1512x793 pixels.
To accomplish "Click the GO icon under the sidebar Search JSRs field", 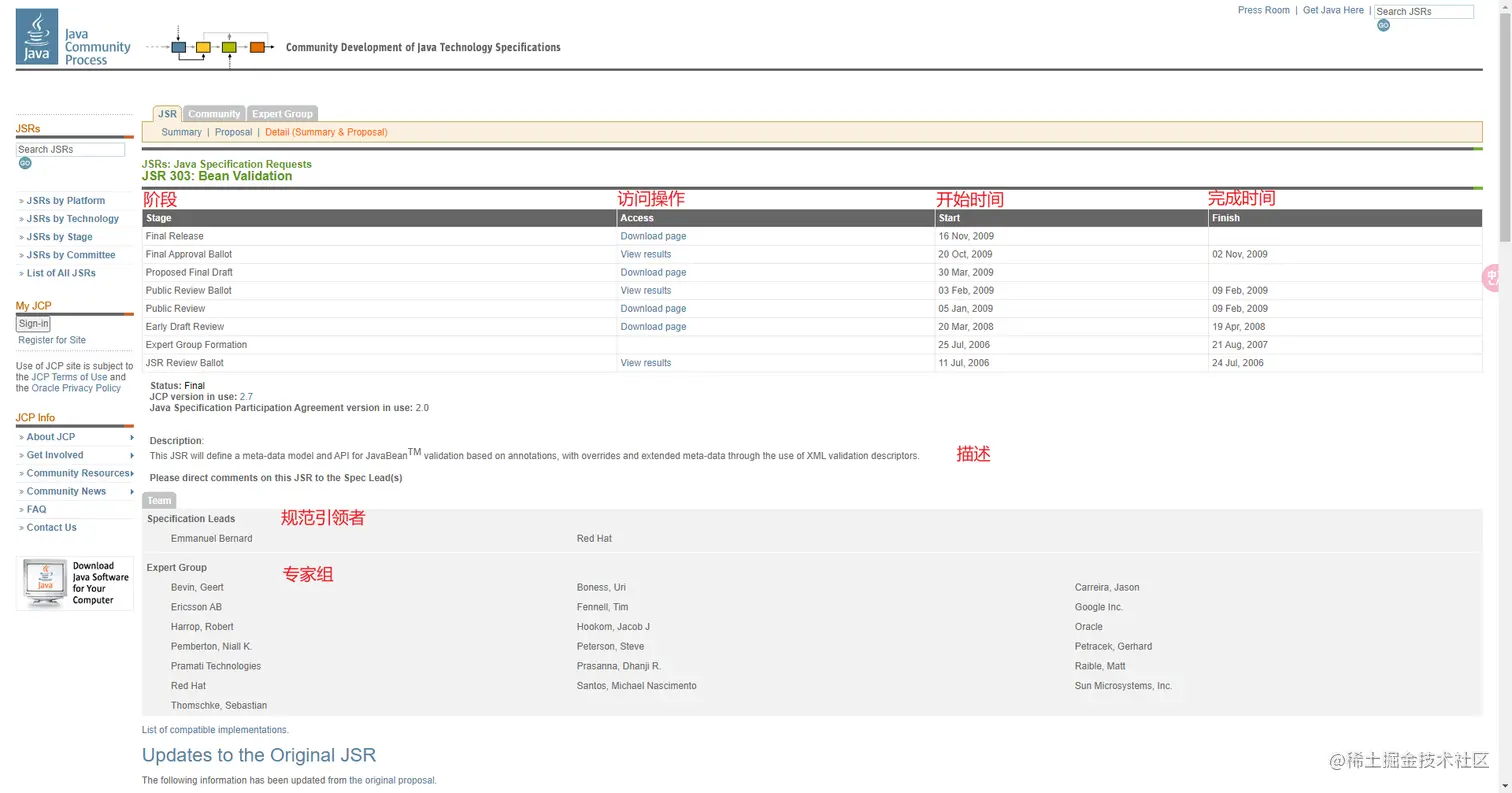I will tap(25, 163).
